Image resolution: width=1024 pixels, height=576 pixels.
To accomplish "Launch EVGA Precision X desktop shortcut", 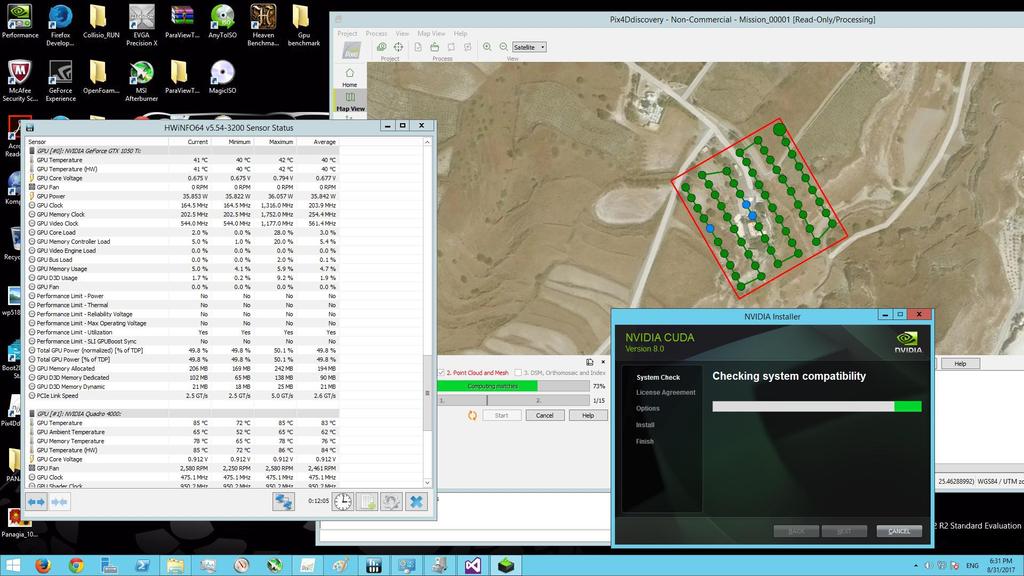I will (x=142, y=25).
